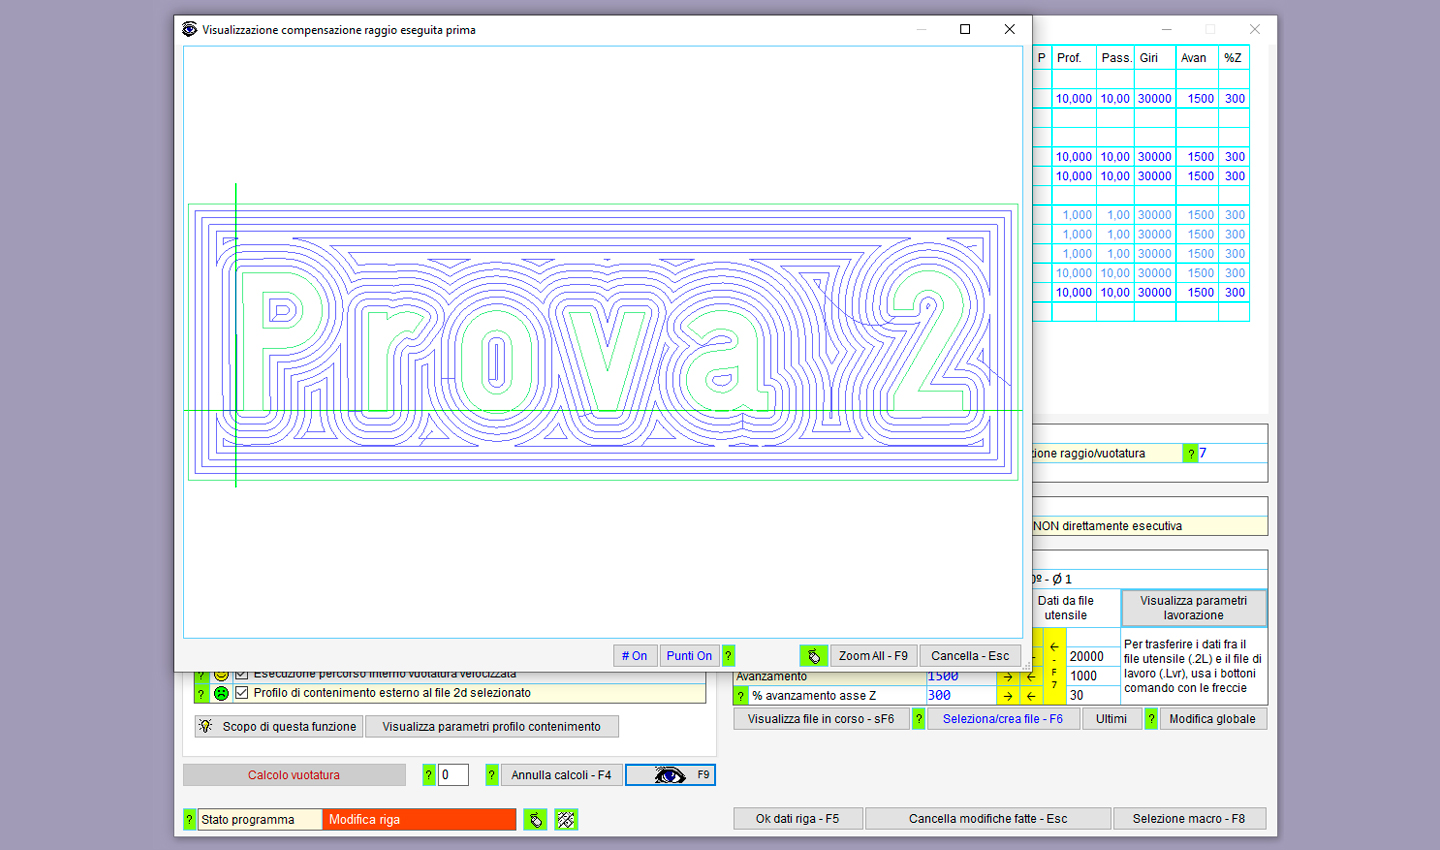Toggle Punti On display
Viewport: 1440px width, 850px height.
(689, 656)
